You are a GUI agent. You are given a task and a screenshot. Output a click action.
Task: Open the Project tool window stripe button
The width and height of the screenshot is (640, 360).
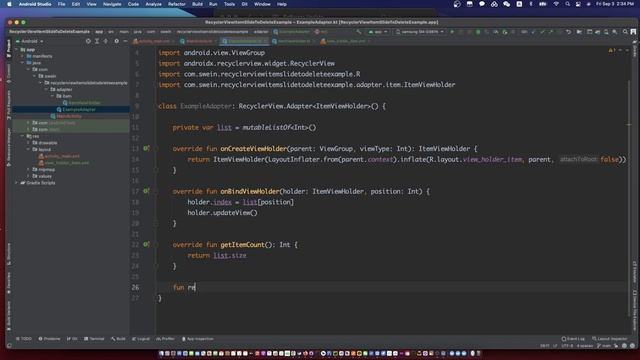(9, 48)
